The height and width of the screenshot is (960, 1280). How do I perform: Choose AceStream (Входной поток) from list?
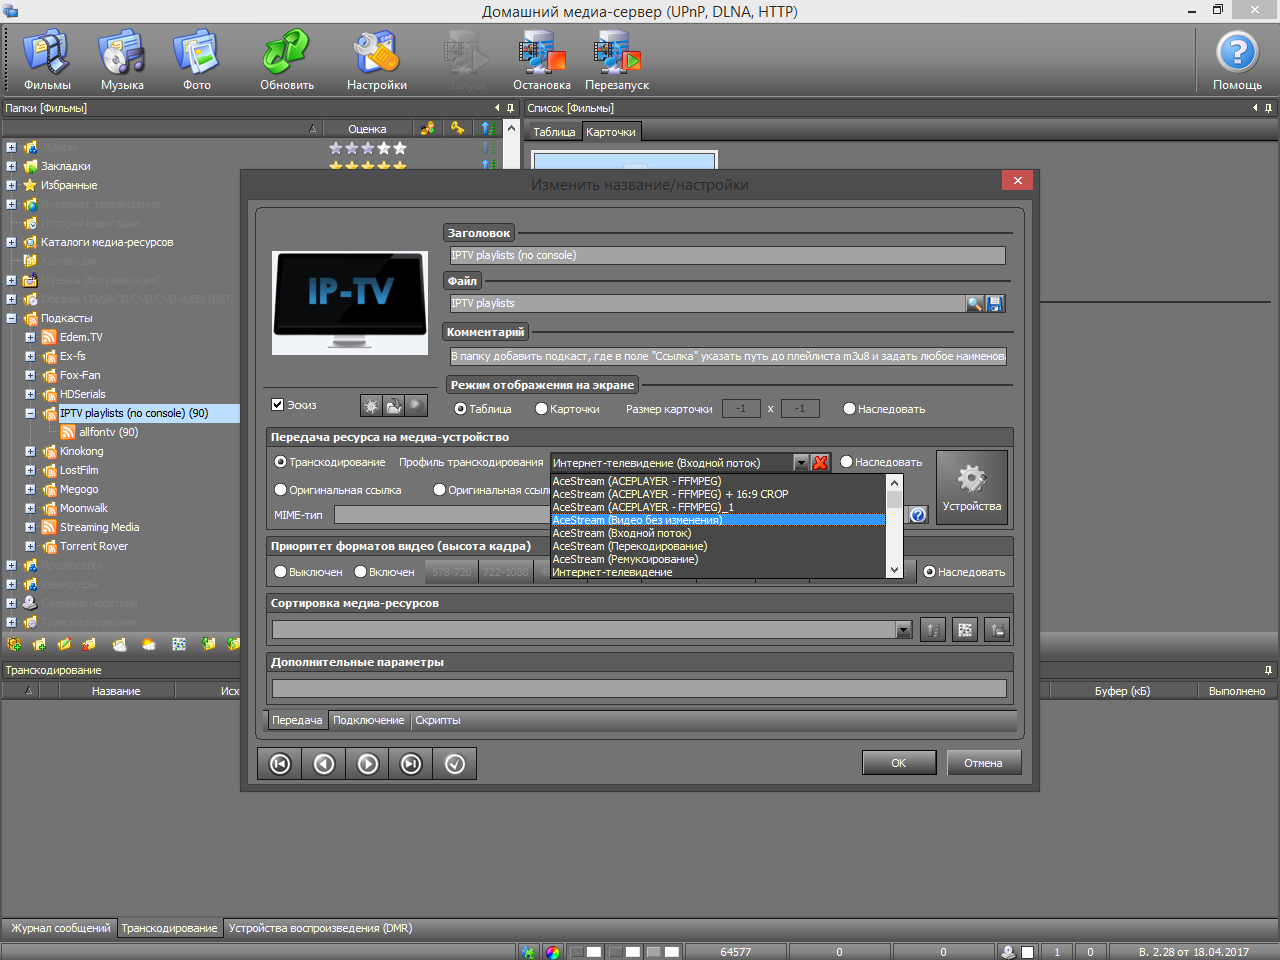pyautogui.click(x=622, y=533)
